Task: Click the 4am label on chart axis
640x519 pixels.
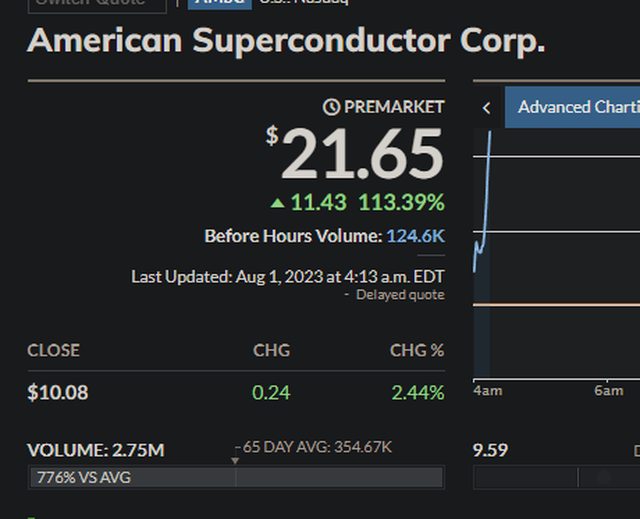Action: (487, 391)
